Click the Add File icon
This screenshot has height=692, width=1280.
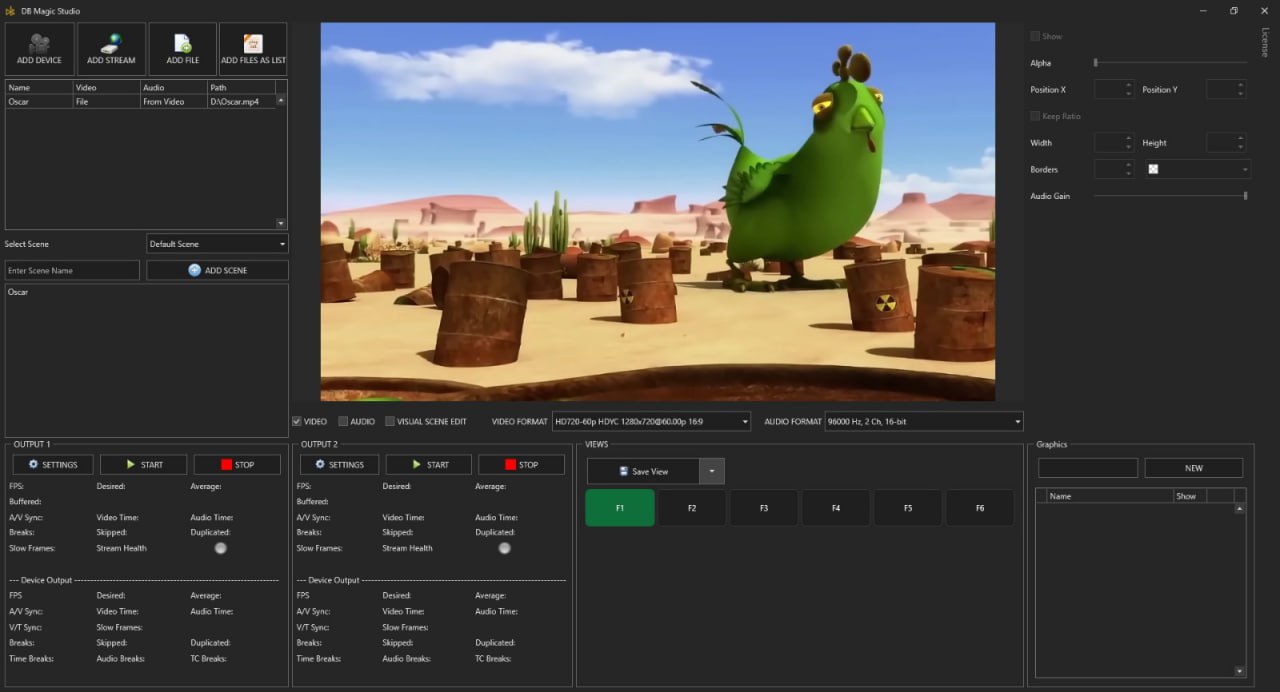click(183, 43)
